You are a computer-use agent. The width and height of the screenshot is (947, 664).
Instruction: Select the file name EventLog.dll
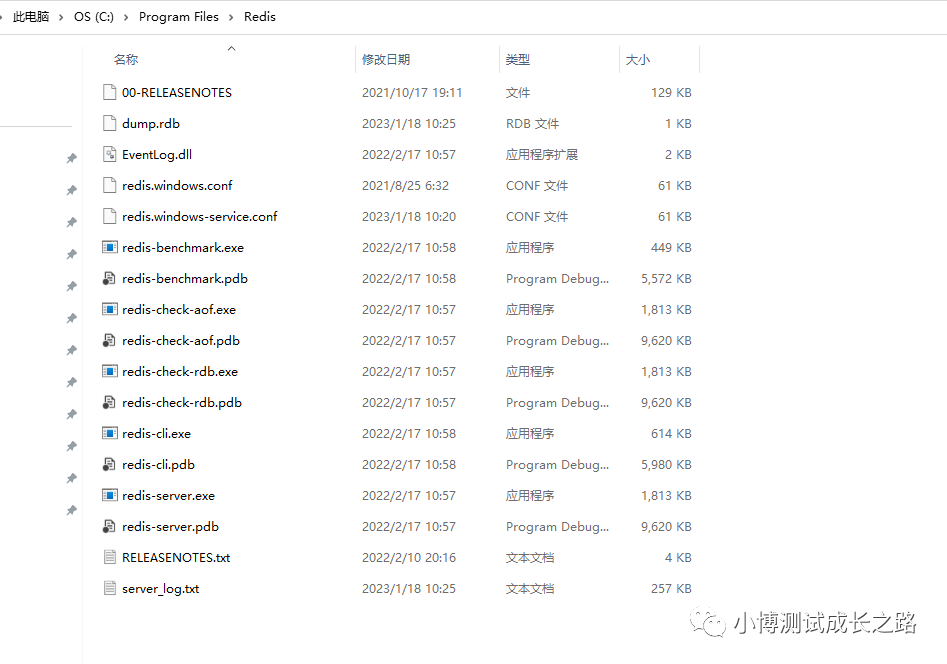point(157,154)
